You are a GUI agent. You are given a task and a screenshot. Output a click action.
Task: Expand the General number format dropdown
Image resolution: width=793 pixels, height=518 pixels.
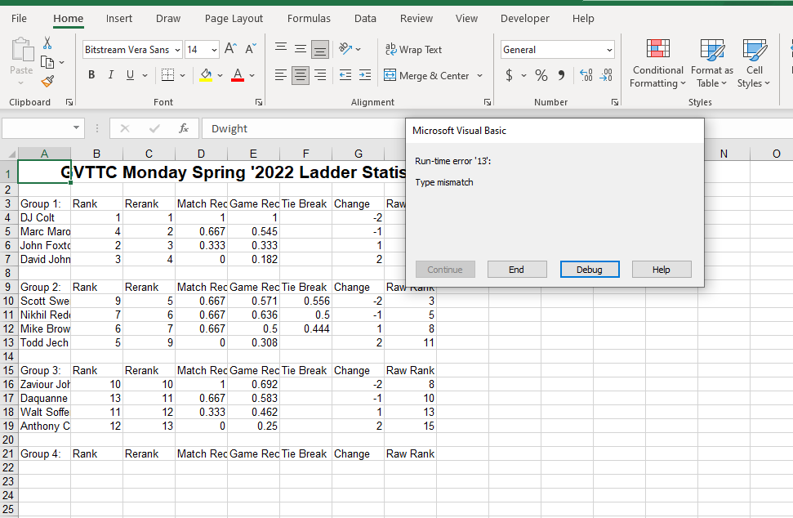pyautogui.click(x=609, y=49)
